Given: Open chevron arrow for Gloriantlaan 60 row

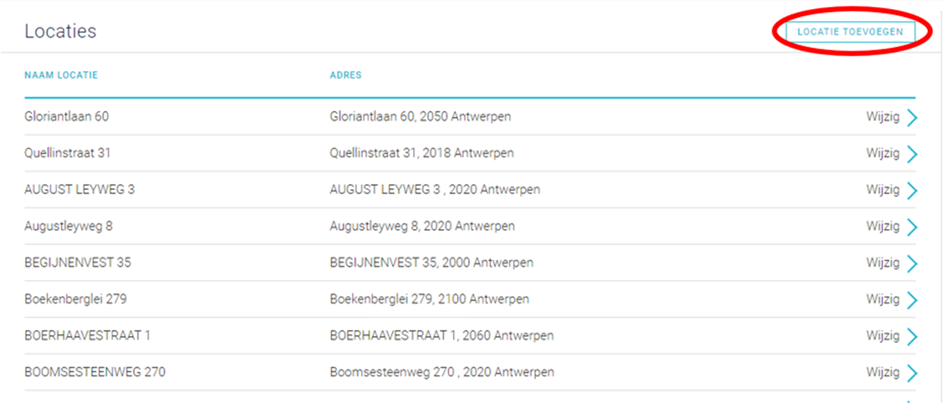Looking at the screenshot, I should pos(912,118).
